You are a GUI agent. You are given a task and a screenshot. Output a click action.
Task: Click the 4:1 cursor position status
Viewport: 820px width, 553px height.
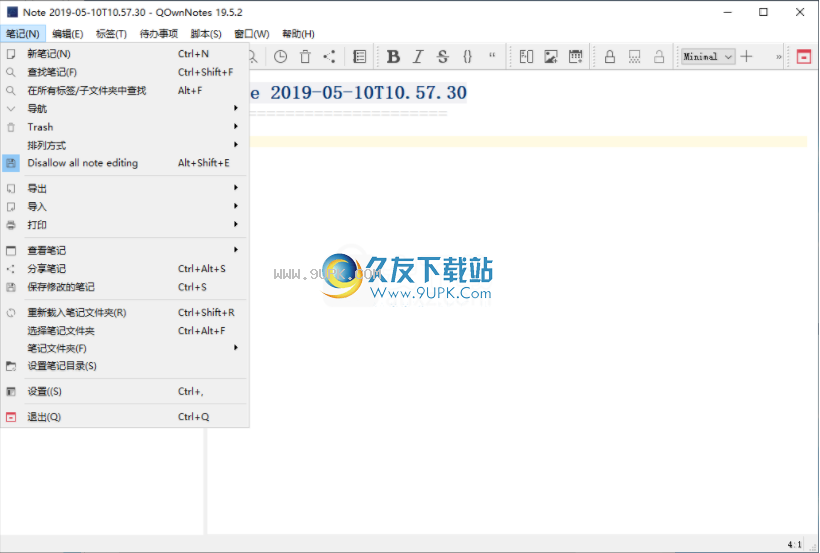pos(794,545)
